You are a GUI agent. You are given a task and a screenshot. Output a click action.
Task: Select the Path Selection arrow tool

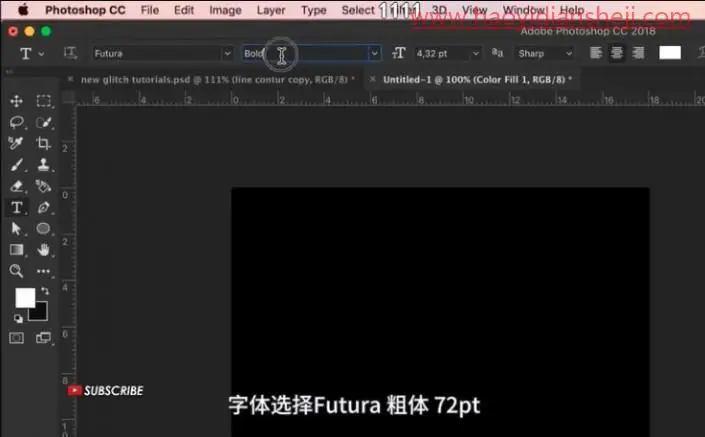(x=16, y=228)
